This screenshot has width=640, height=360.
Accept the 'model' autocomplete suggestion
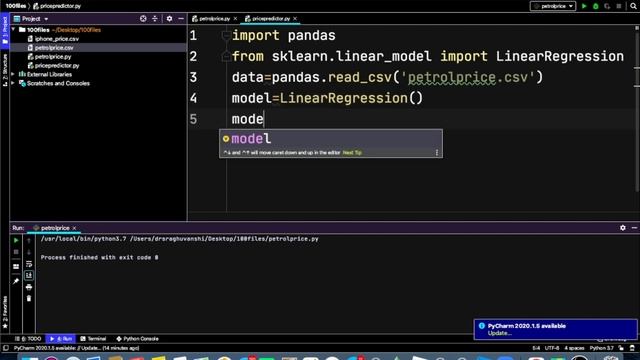click(331, 139)
